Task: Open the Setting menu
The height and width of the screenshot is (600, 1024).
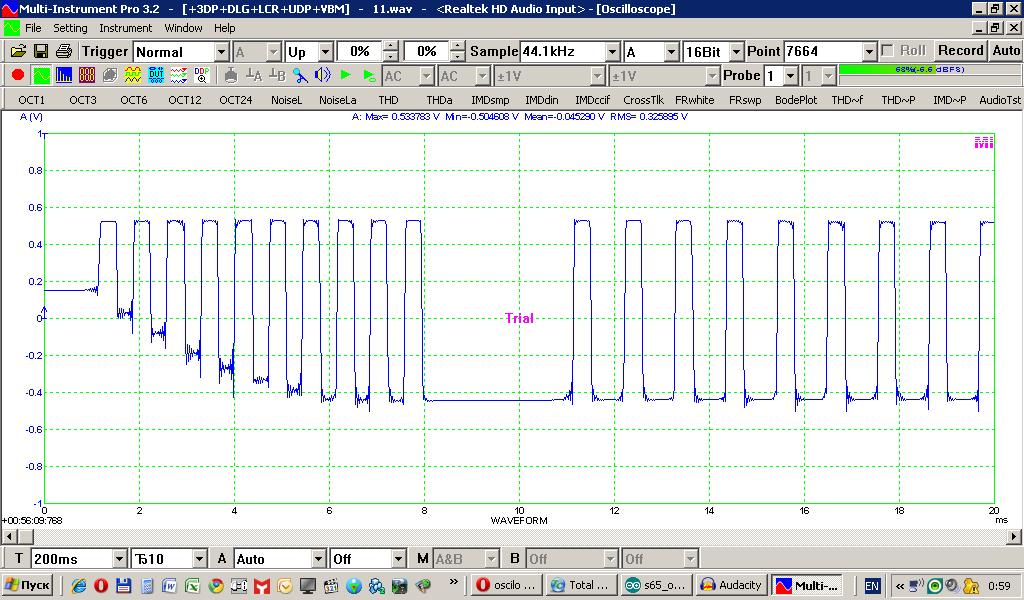Action: [x=70, y=28]
